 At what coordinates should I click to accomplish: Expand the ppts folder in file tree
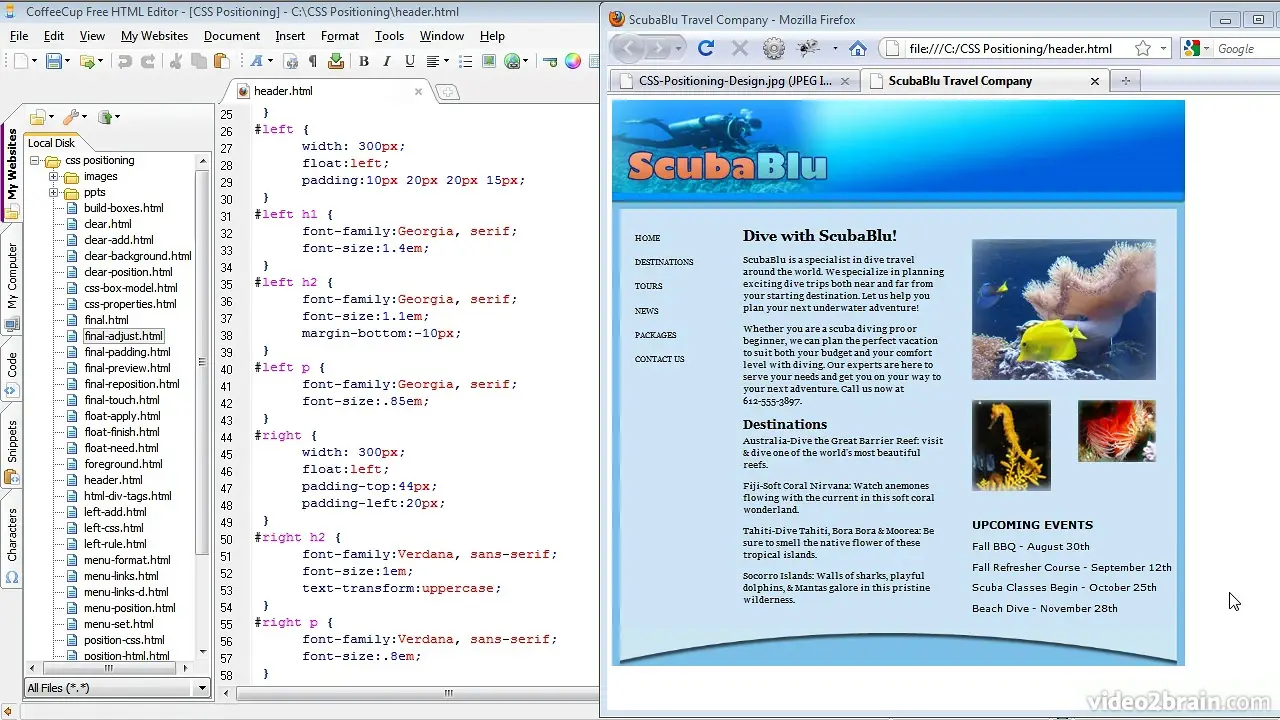[54, 193]
